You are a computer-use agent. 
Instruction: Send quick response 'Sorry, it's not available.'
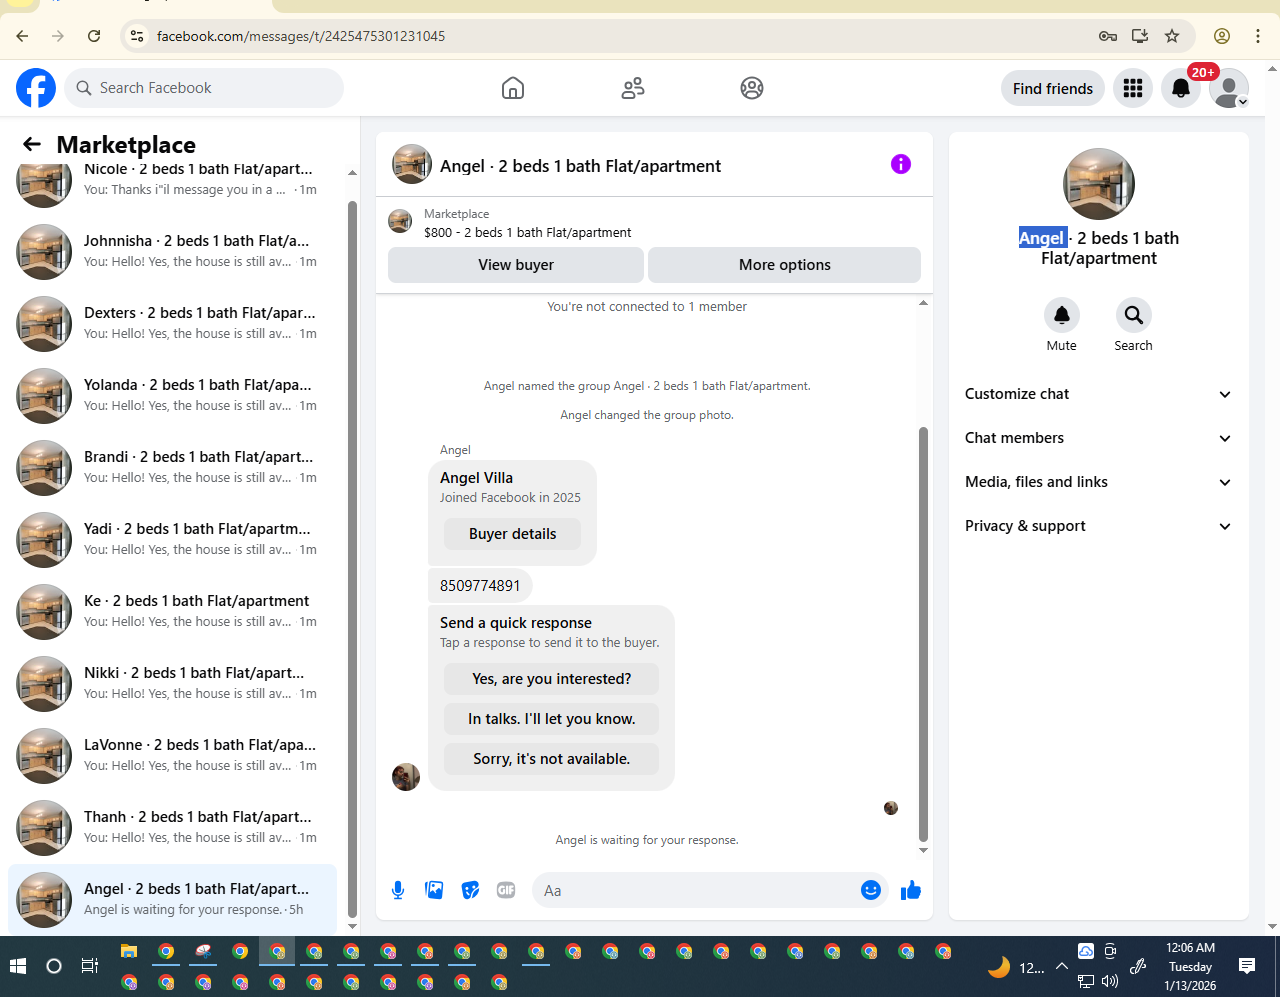pos(552,759)
